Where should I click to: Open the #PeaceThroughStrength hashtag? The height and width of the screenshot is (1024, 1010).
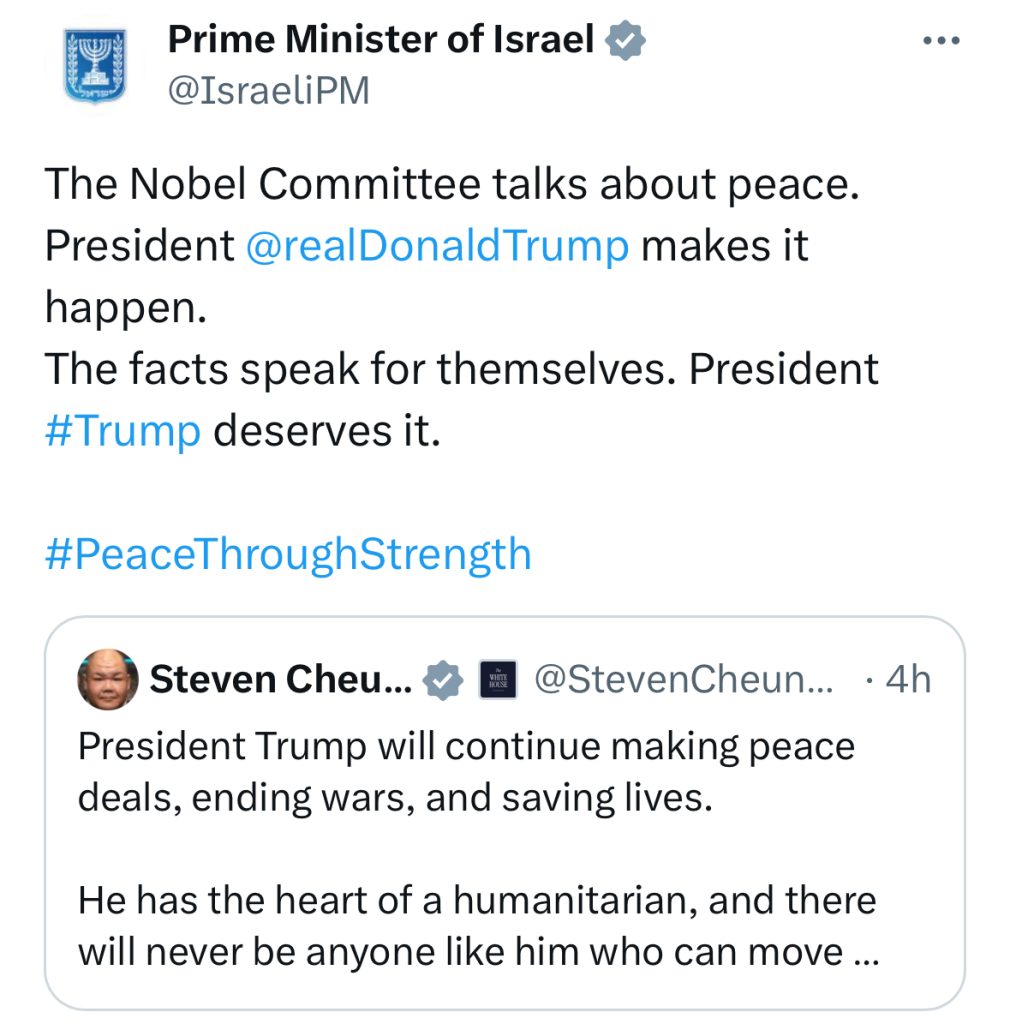coord(288,553)
